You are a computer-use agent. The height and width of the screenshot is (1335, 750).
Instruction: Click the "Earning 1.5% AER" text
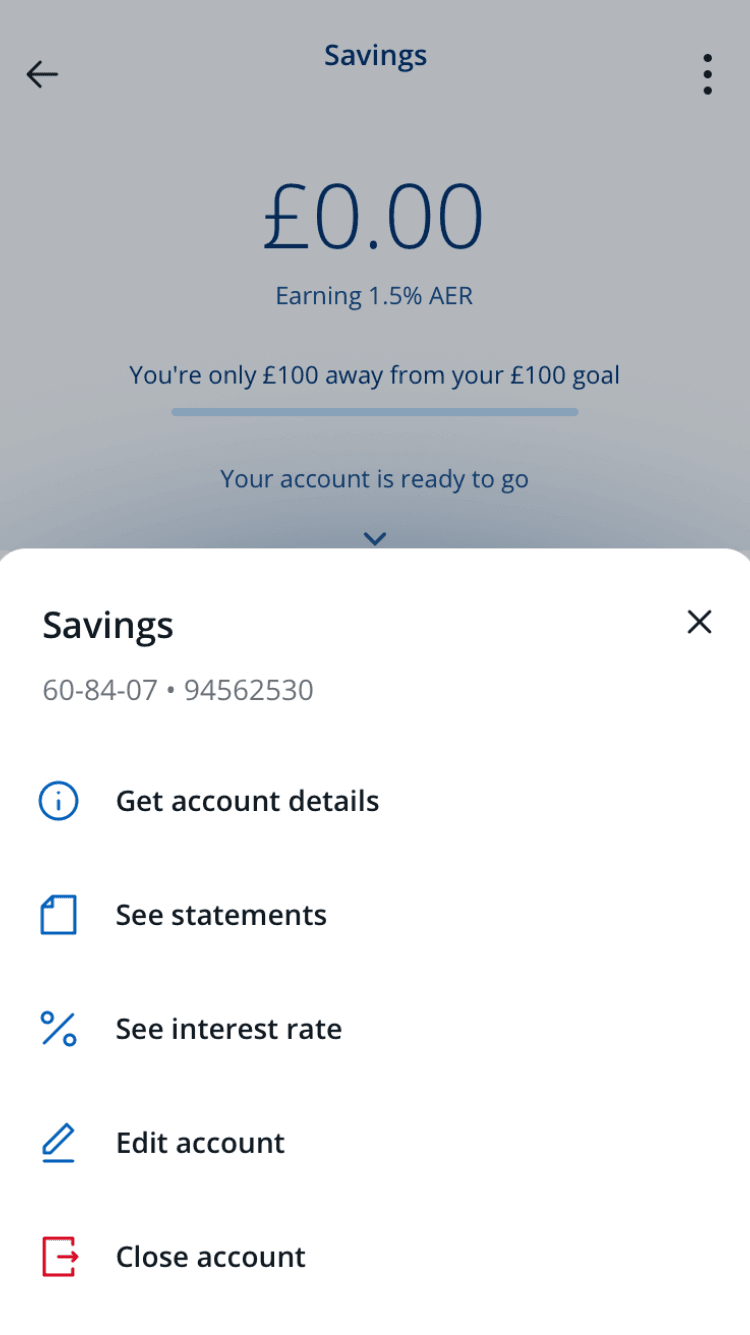374,296
